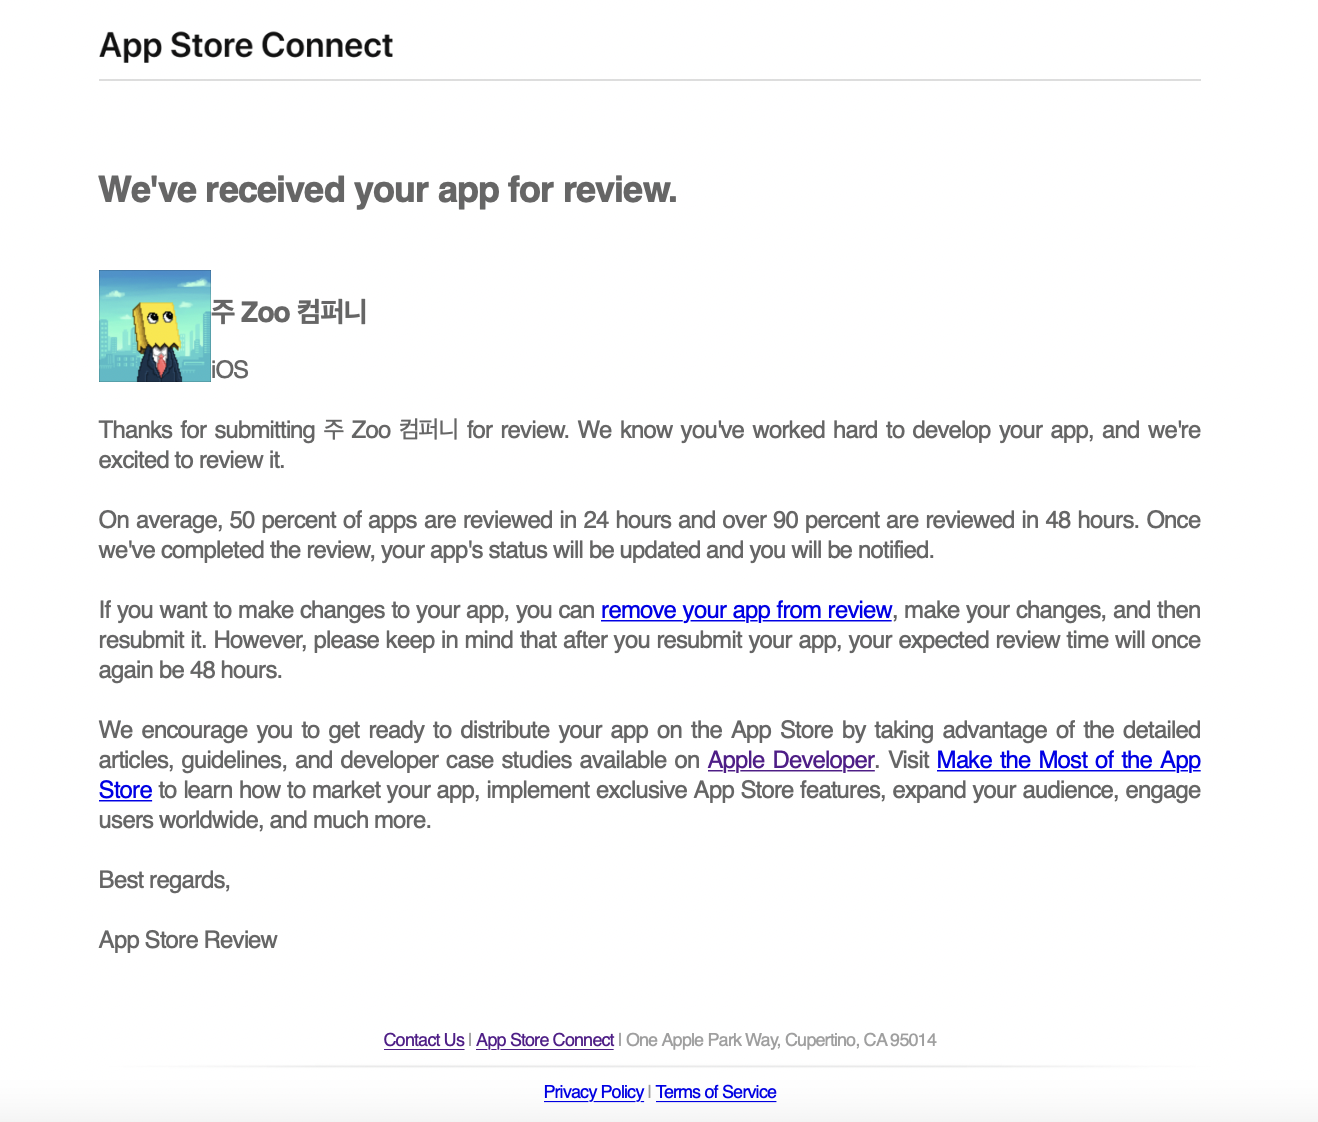Open the 'remove your app from review' link

[x=746, y=610]
